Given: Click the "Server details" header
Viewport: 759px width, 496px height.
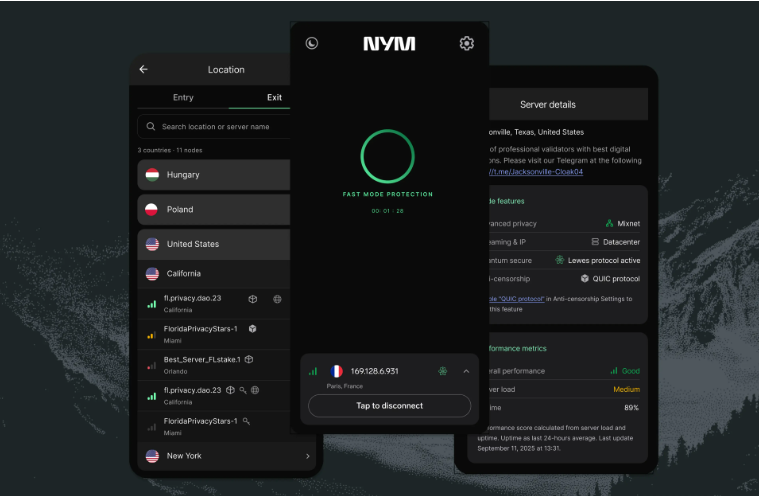Looking at the screenshot, I should click(x=548, y=105).
